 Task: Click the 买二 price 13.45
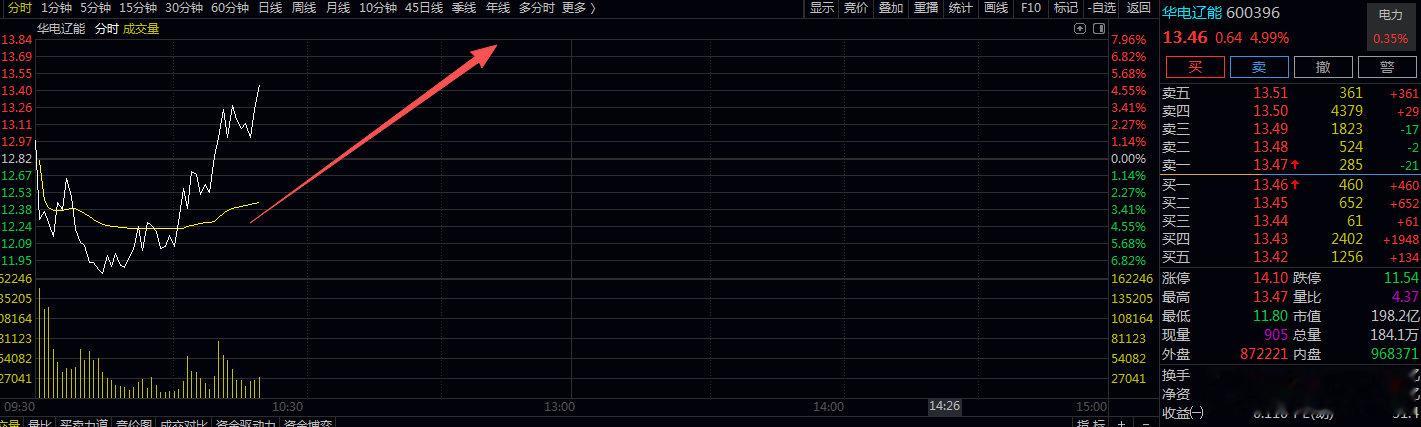(1270, 203)
